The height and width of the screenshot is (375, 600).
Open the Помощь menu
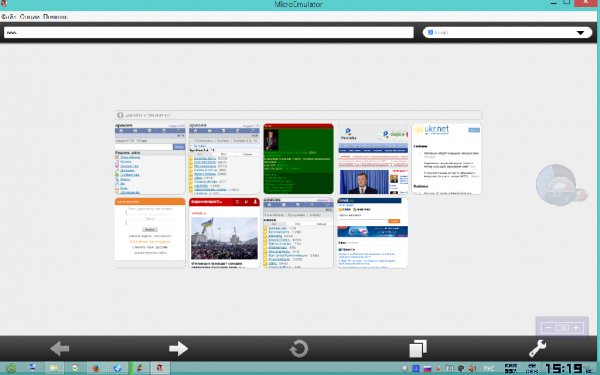point(55,16)
